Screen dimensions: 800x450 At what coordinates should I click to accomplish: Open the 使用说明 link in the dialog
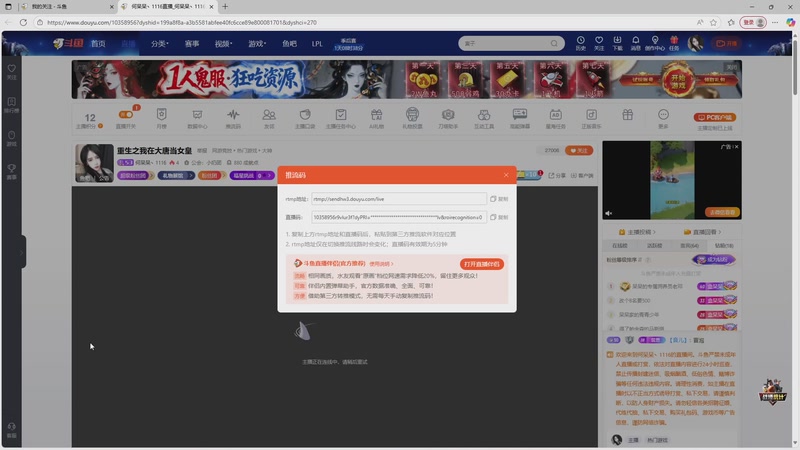[381, 264]
